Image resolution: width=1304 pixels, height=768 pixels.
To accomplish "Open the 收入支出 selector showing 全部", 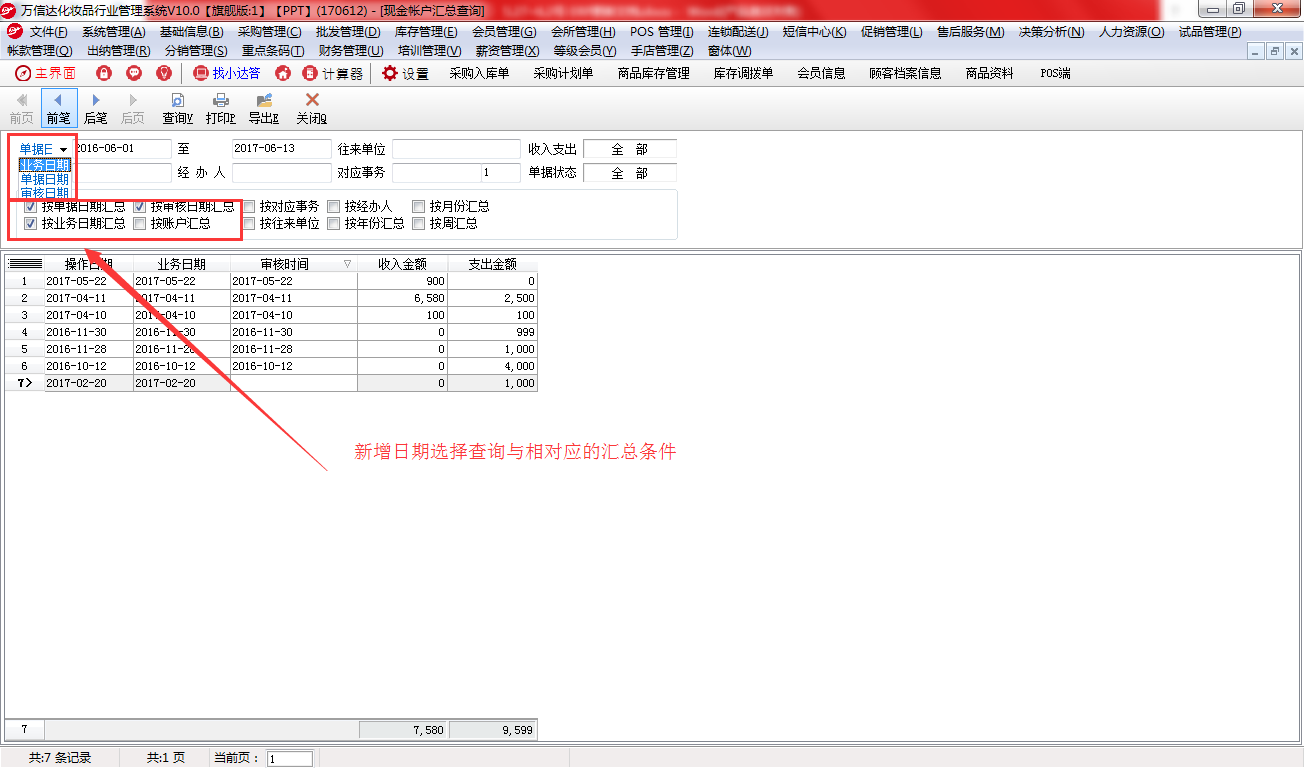I will click(630, 149).
